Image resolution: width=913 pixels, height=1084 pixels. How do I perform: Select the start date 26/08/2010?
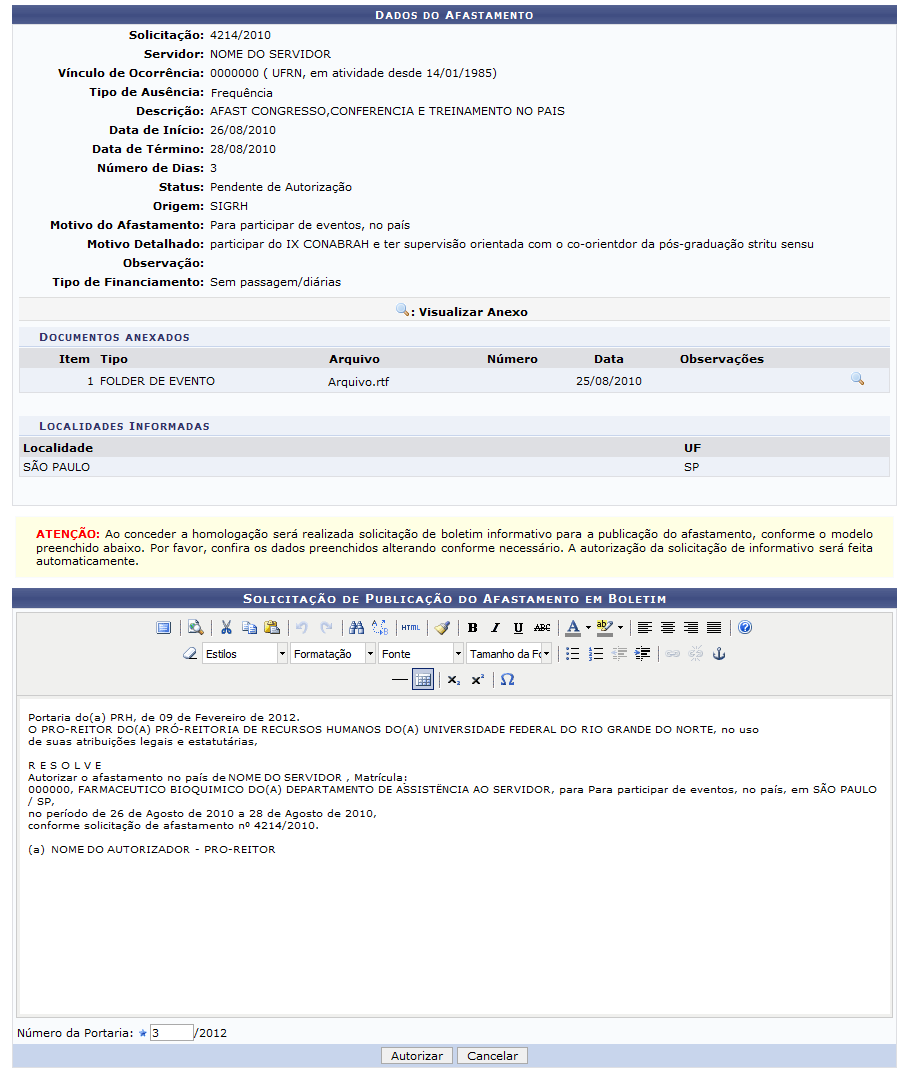coord(243,130)
